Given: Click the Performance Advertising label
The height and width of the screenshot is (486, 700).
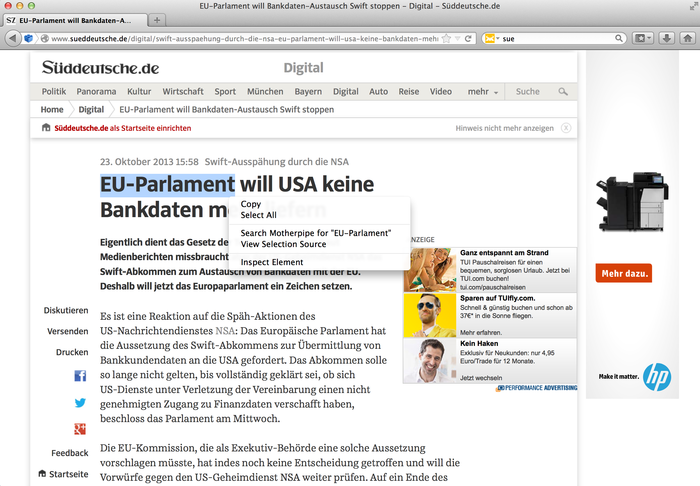Looking at the screenshot, I should 537,388.
